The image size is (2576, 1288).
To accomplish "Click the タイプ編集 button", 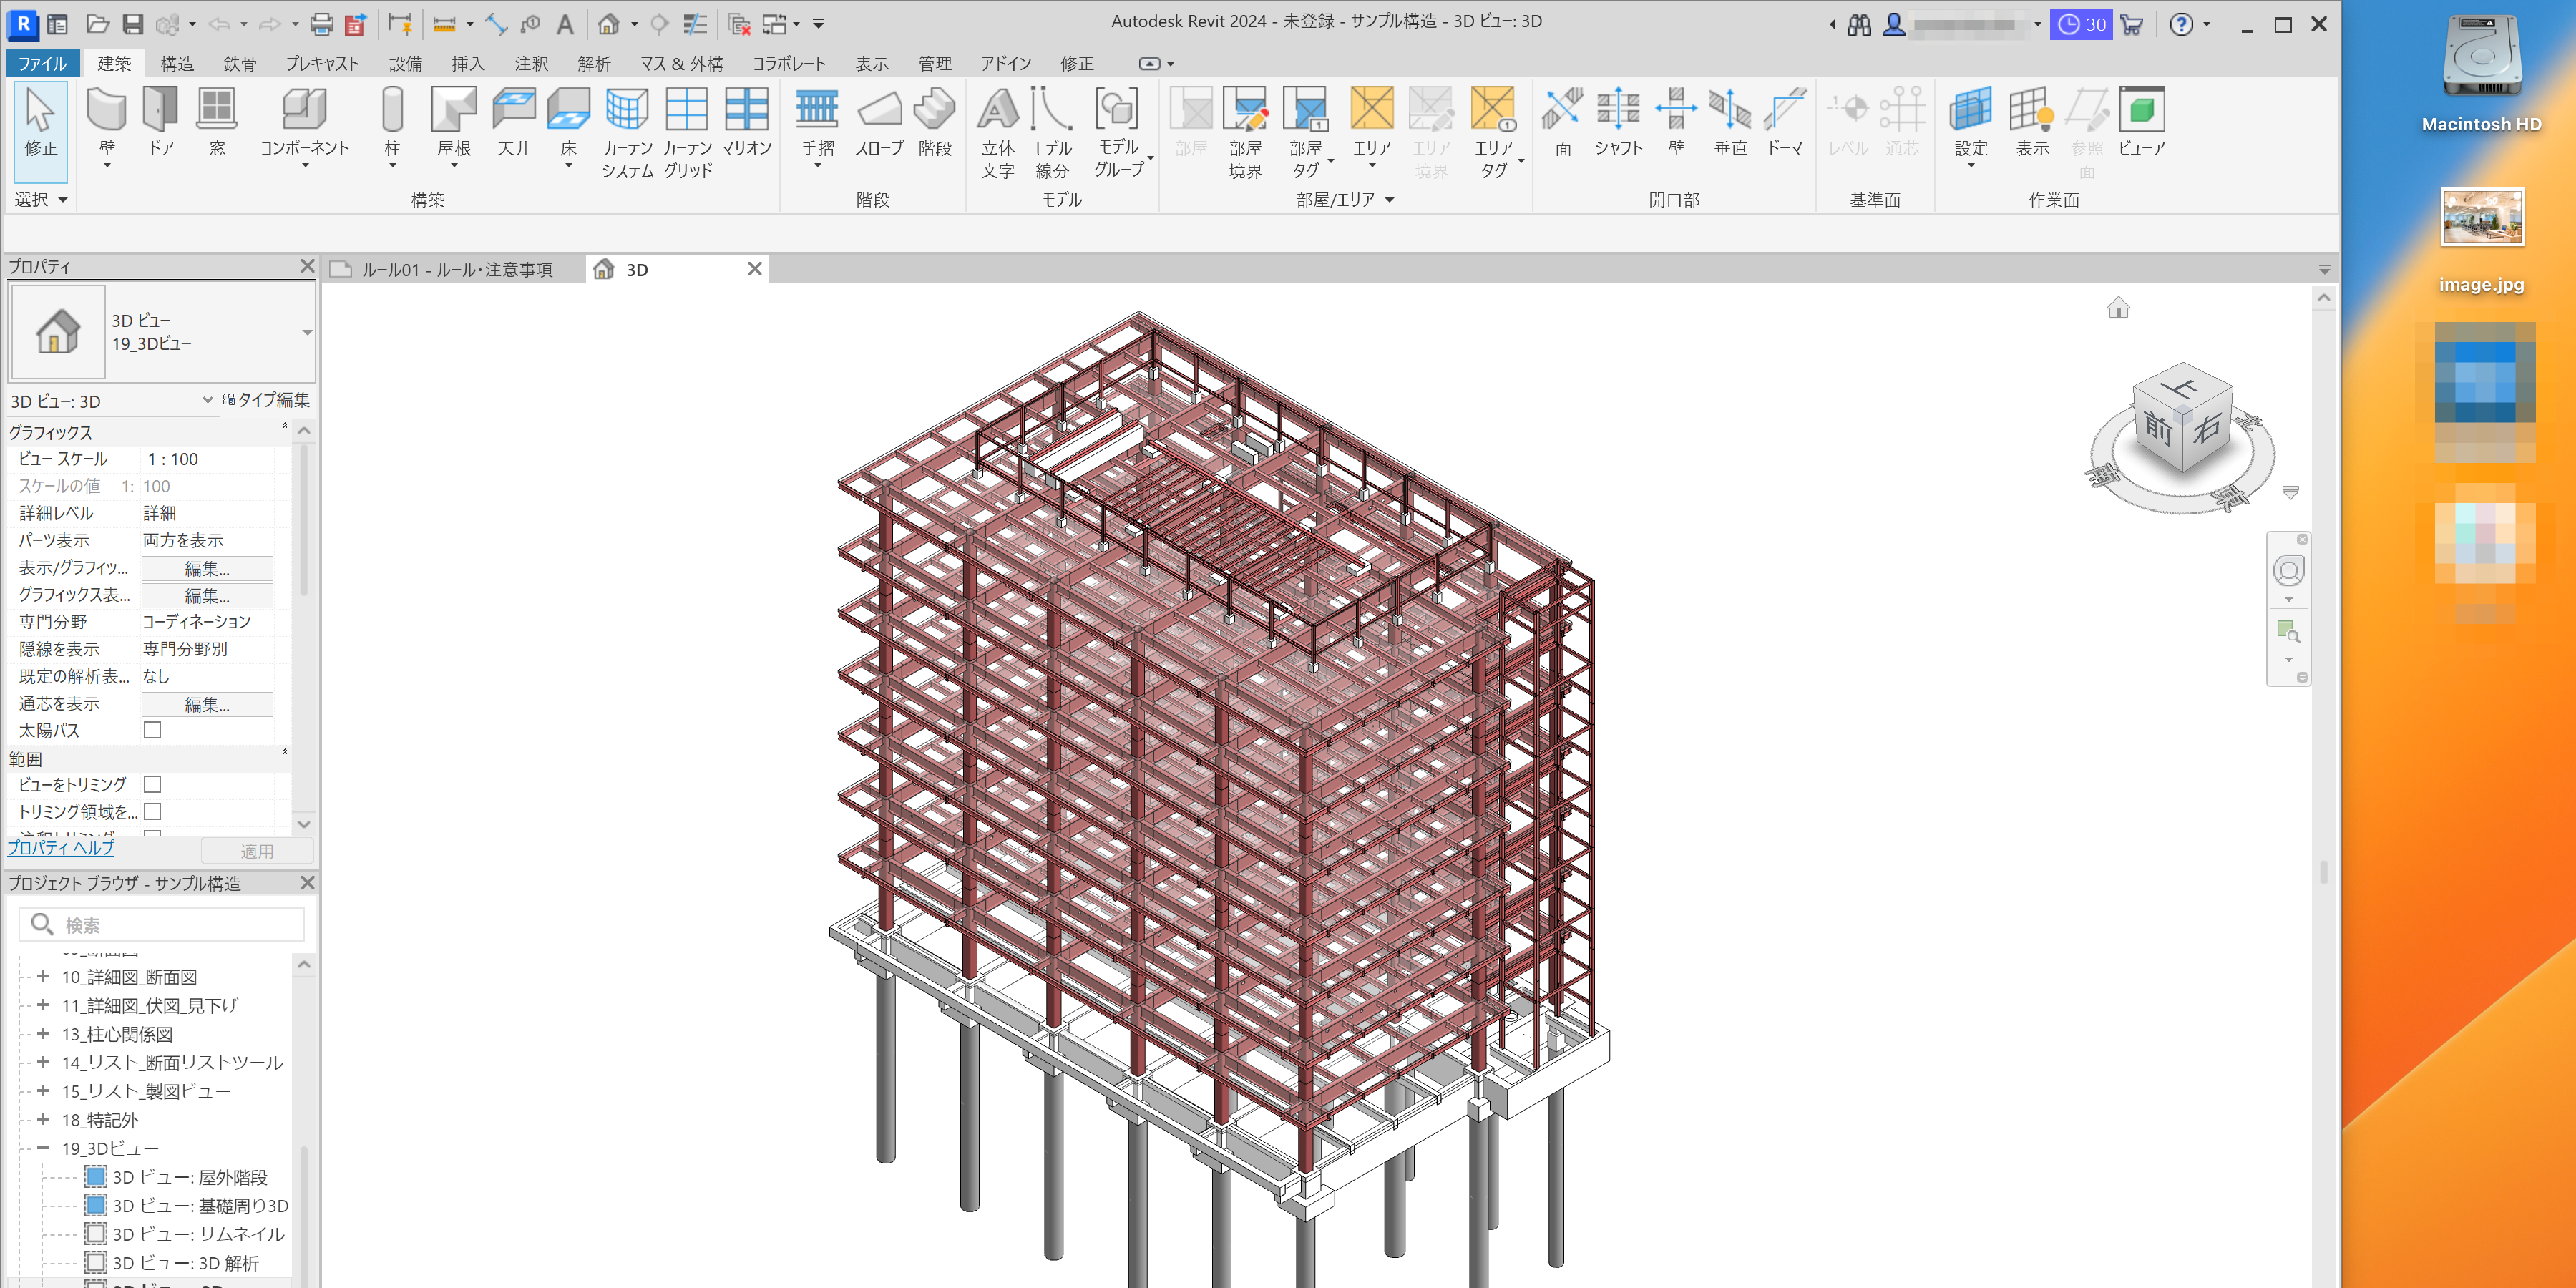I will tap(266, 400).
